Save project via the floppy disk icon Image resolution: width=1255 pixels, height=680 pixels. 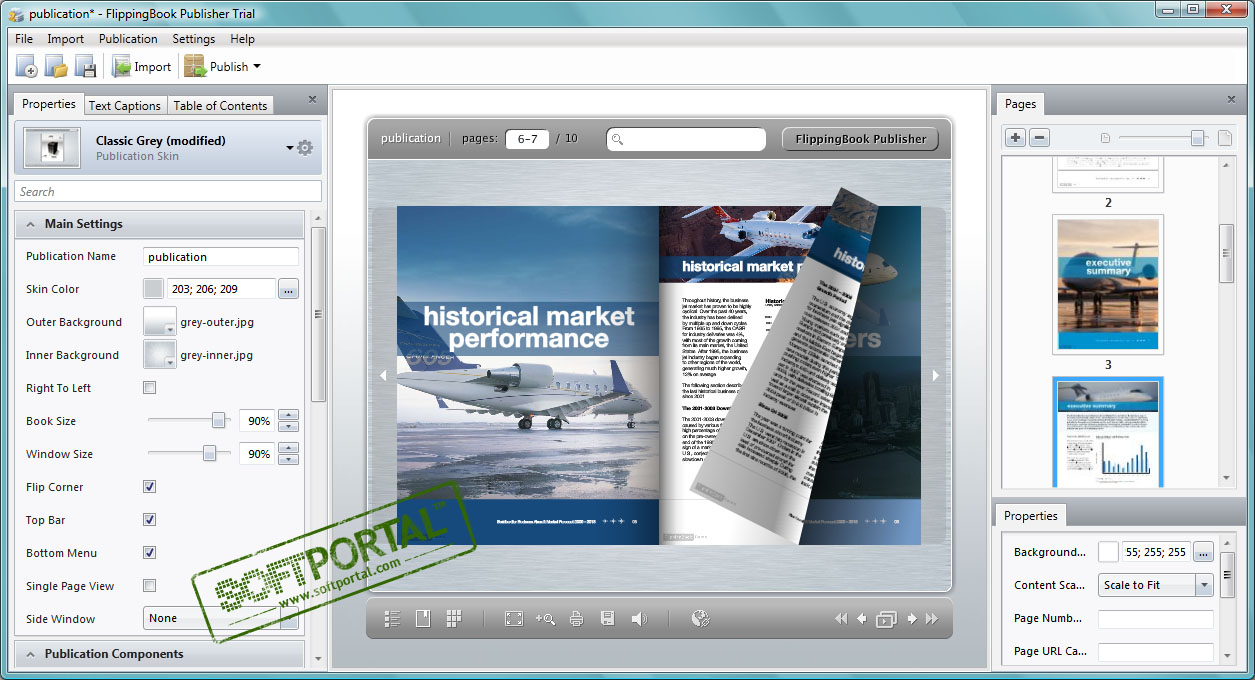pyautogui.click(x=85, y=67)
